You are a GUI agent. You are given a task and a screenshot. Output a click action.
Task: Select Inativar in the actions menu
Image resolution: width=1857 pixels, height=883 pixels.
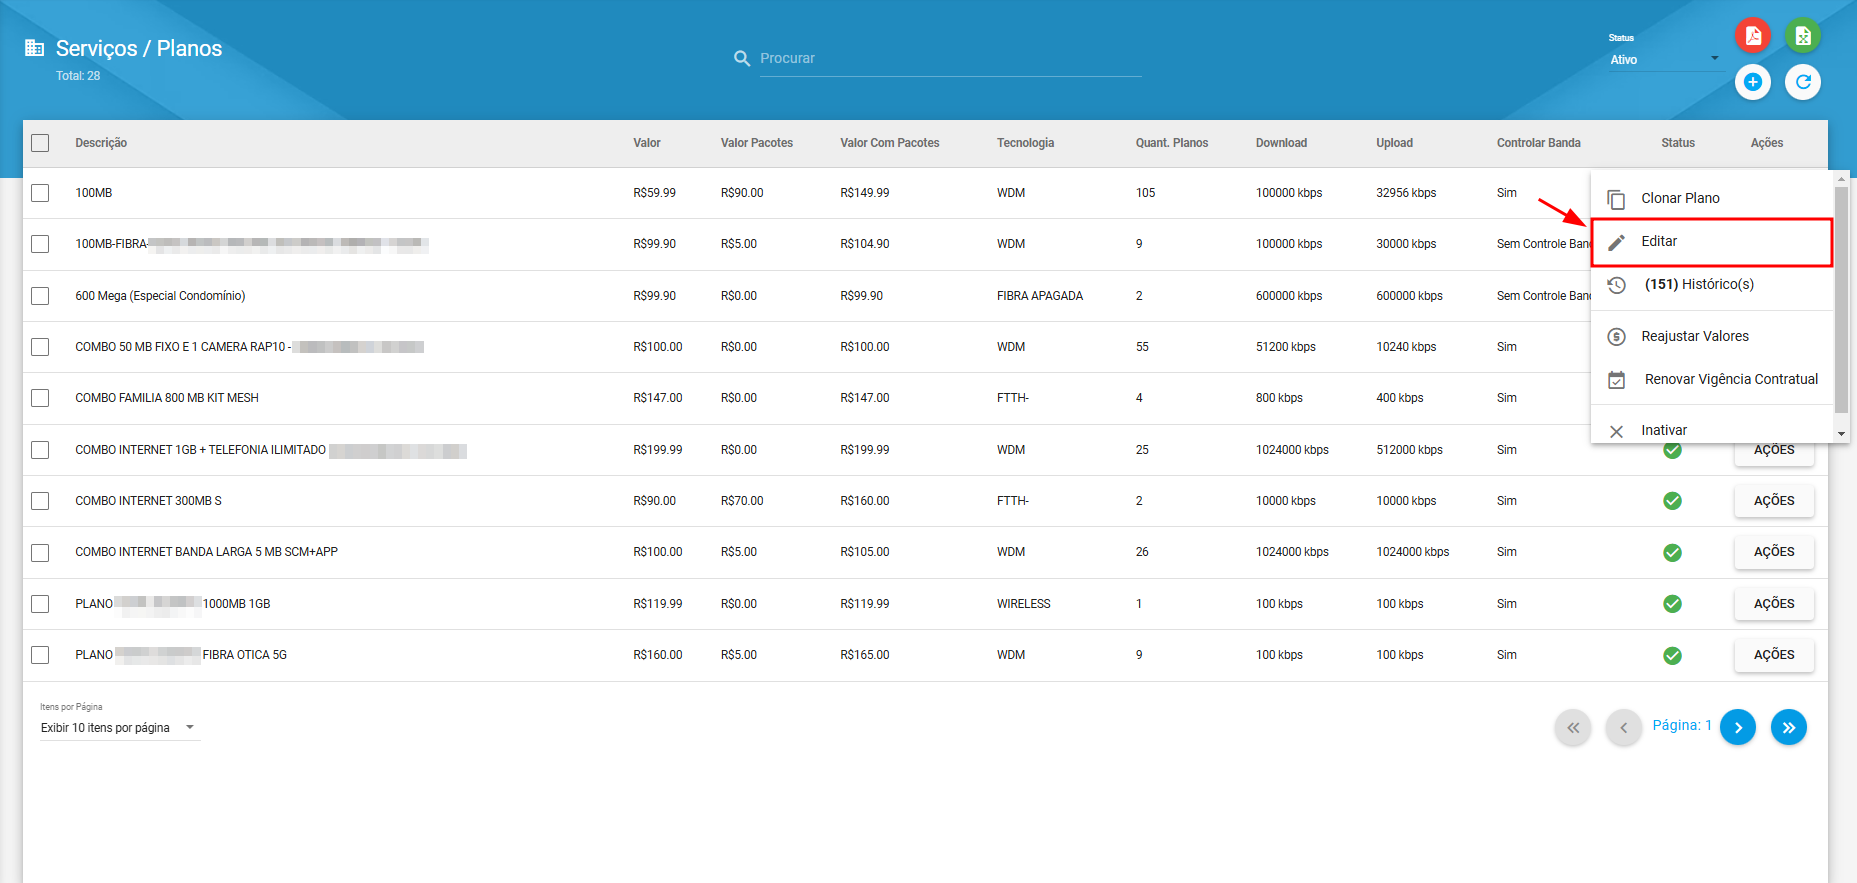click(1711, 430)
